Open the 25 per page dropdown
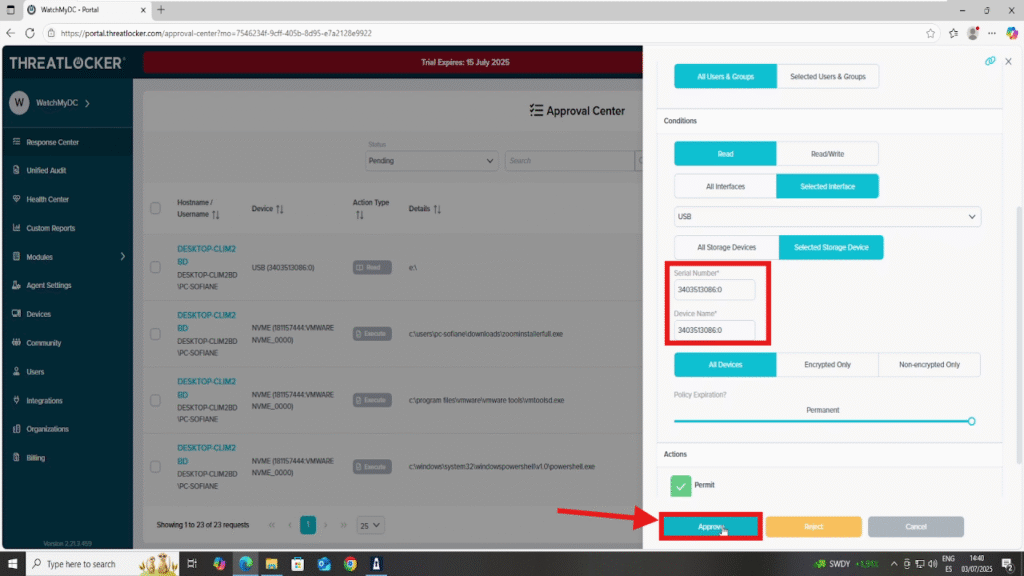The image size is (1024, 576). (370, 525)
